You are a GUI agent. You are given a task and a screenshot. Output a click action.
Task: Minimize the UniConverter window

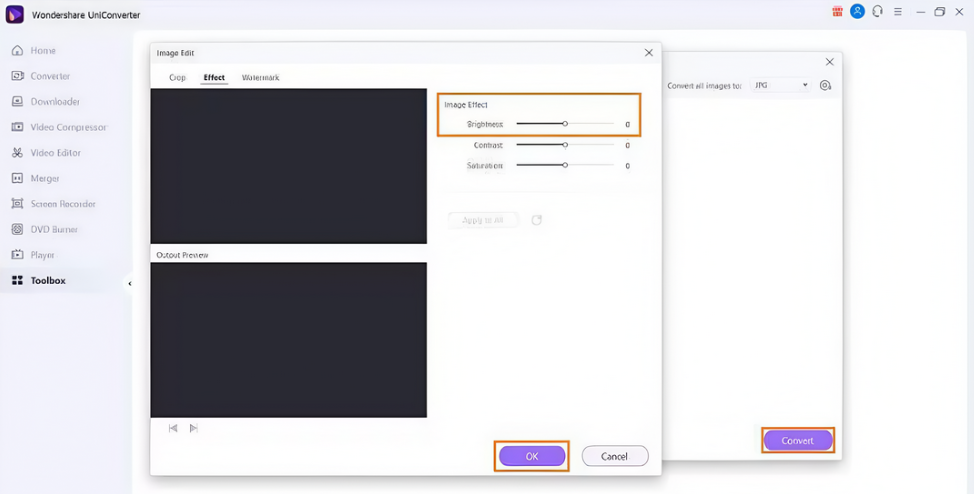(921, 11)
